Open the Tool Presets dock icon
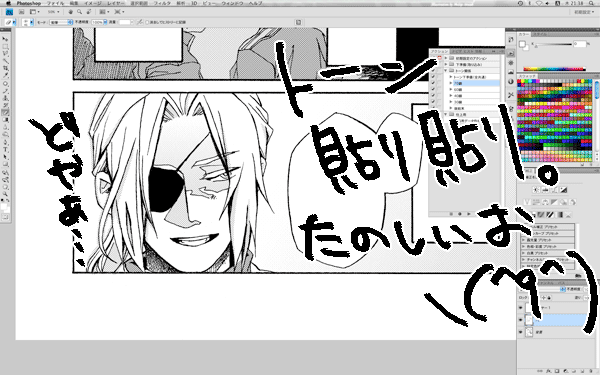600x375 pixels. coord(511,95)
